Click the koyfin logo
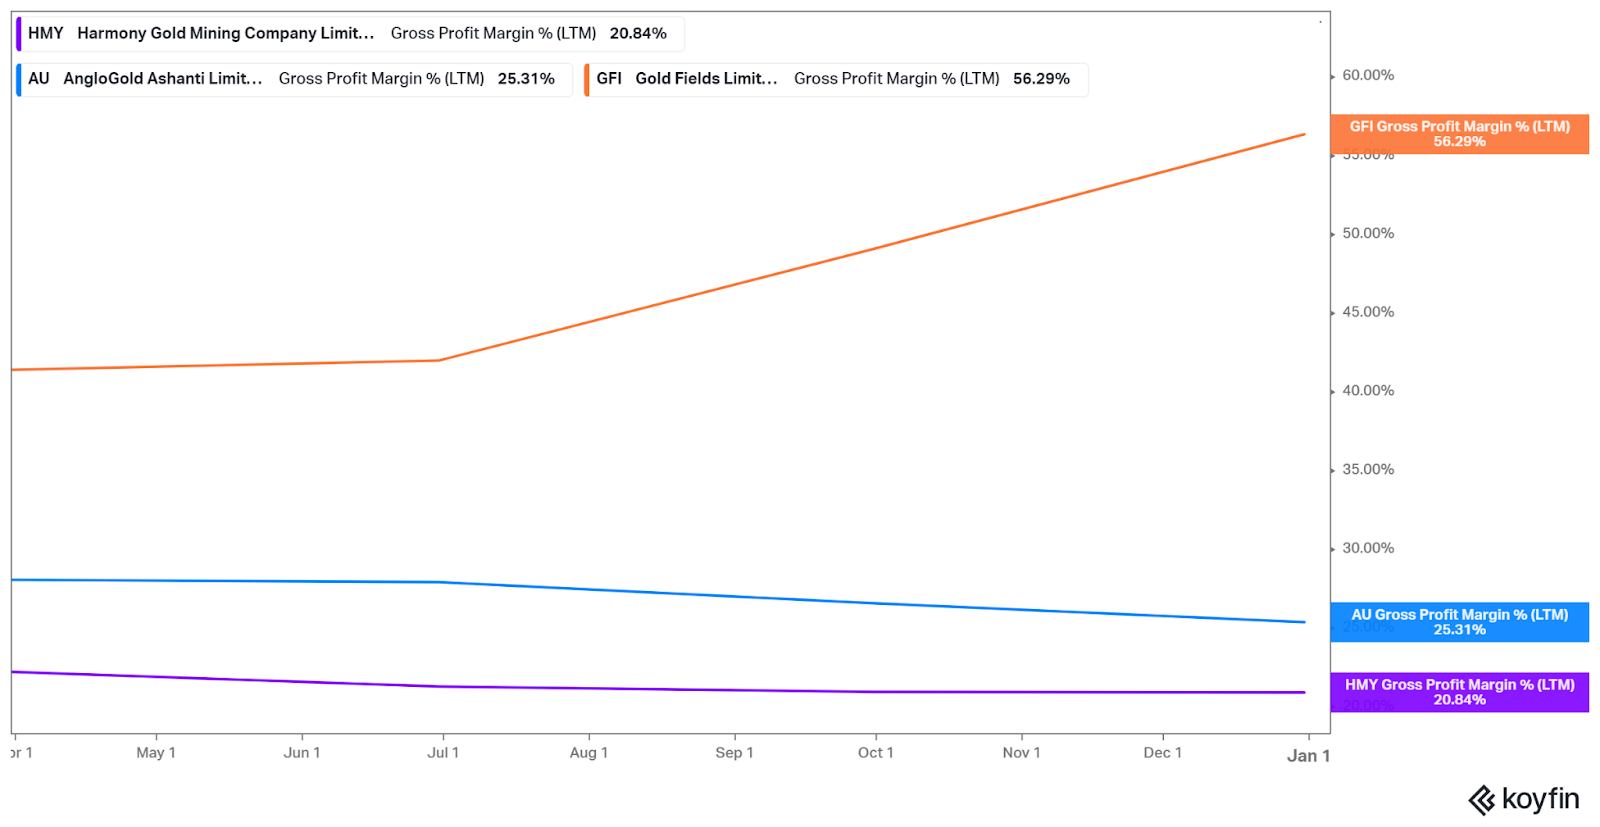 click(1523, 799)
